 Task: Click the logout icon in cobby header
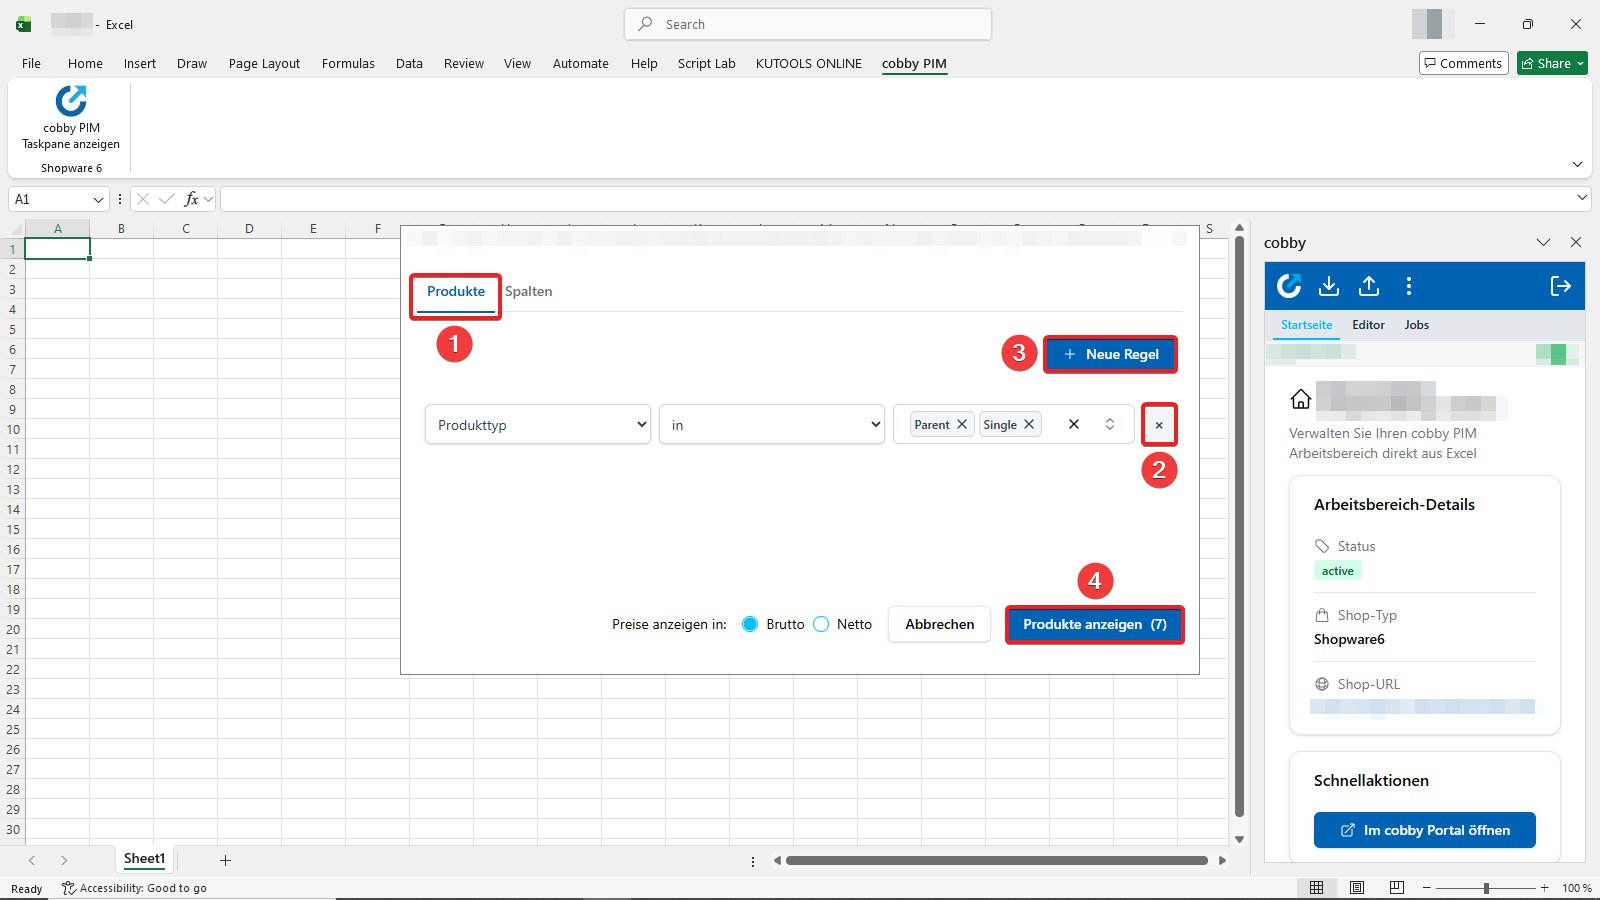[x=1560, y=286]
